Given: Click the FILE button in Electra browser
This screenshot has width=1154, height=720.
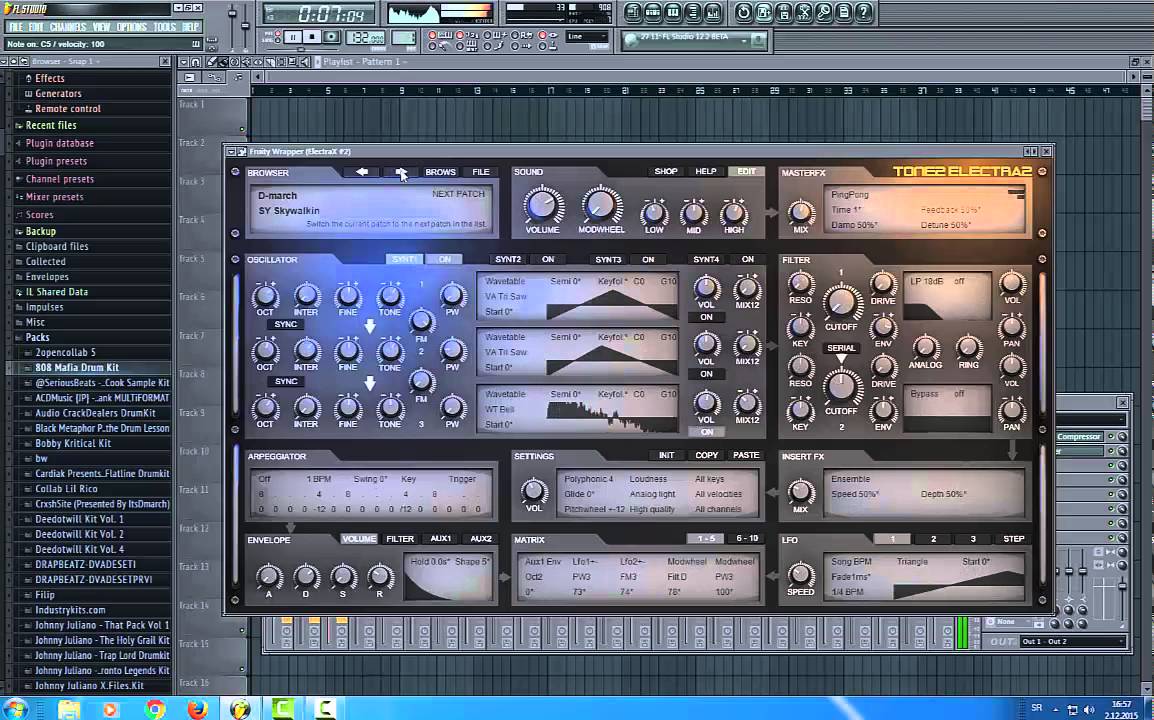Looking at the screenshot, I should click(481, 172).
